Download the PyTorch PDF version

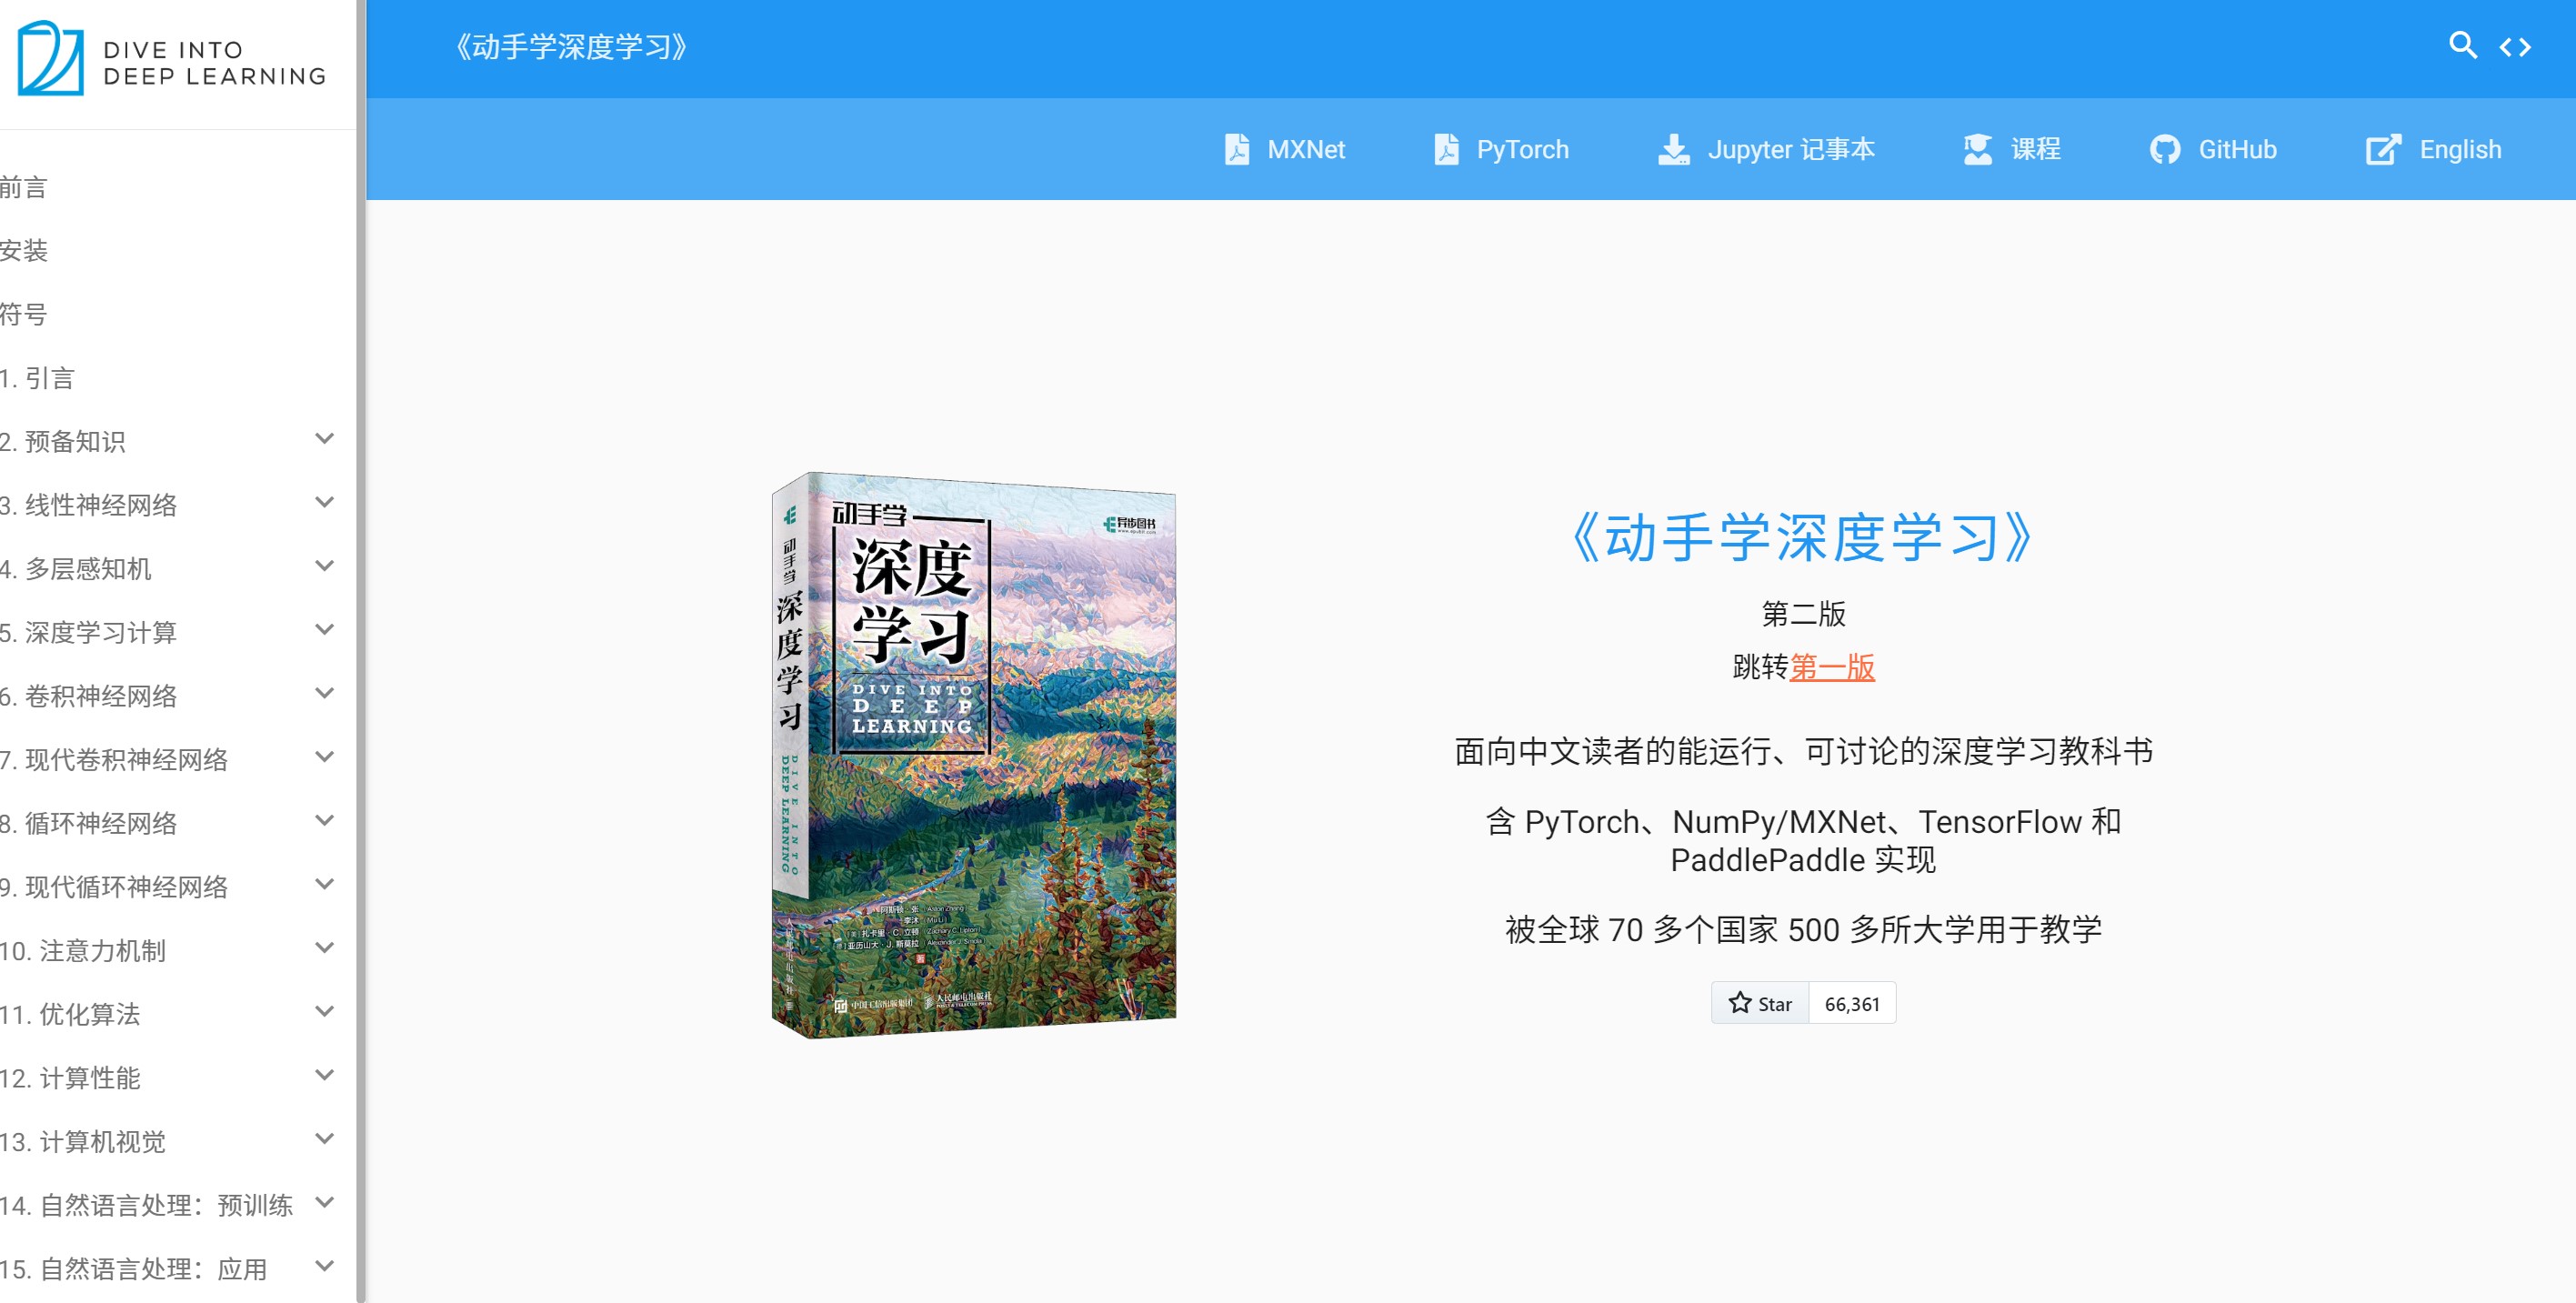(1500, 149)
